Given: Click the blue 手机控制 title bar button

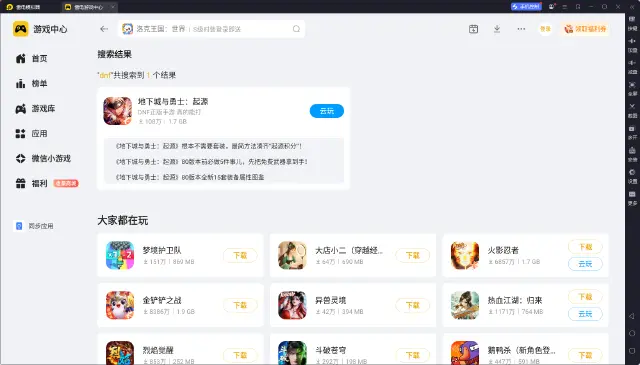Looking at the screenshot, I should coord(526,7).
